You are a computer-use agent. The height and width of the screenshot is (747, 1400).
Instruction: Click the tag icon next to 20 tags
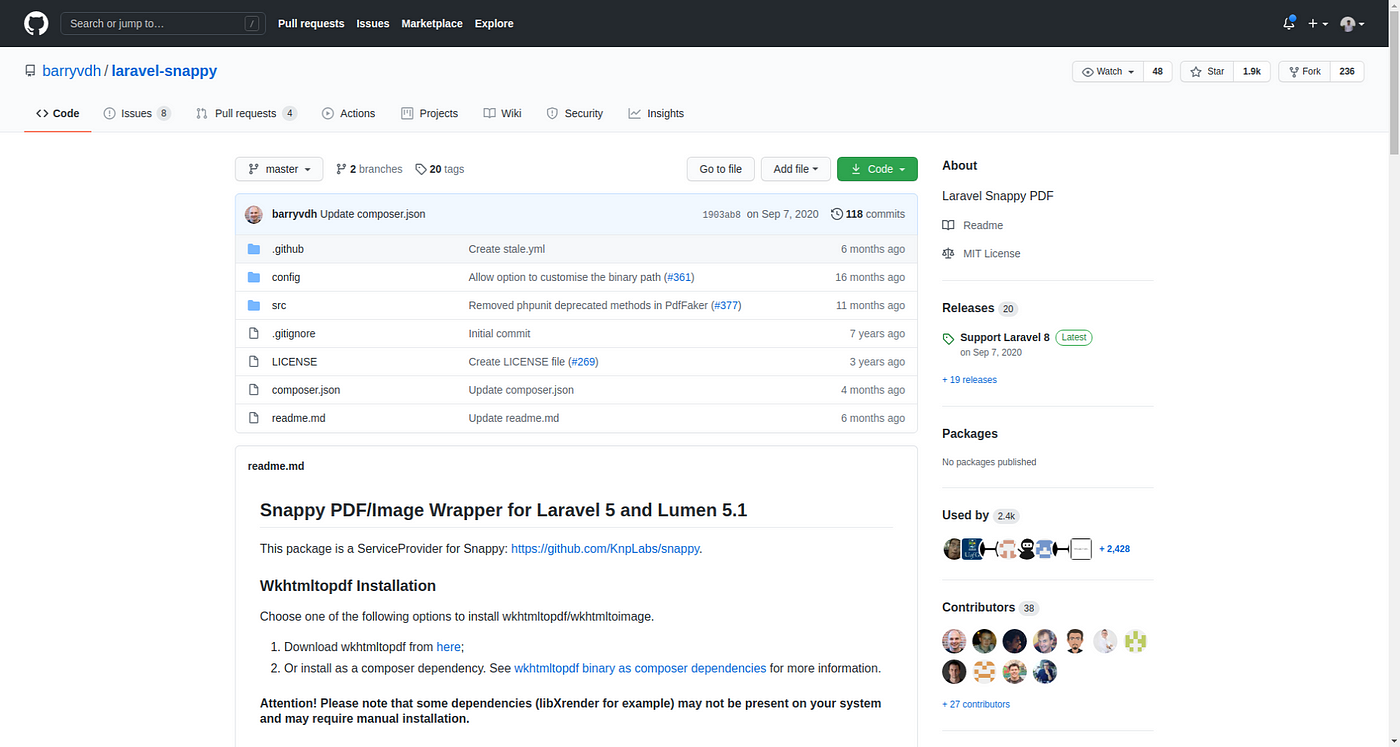click(421, 169)
